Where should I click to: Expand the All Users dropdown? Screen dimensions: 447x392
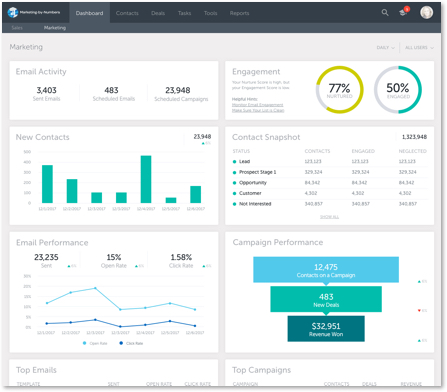(x=419, y=48)
